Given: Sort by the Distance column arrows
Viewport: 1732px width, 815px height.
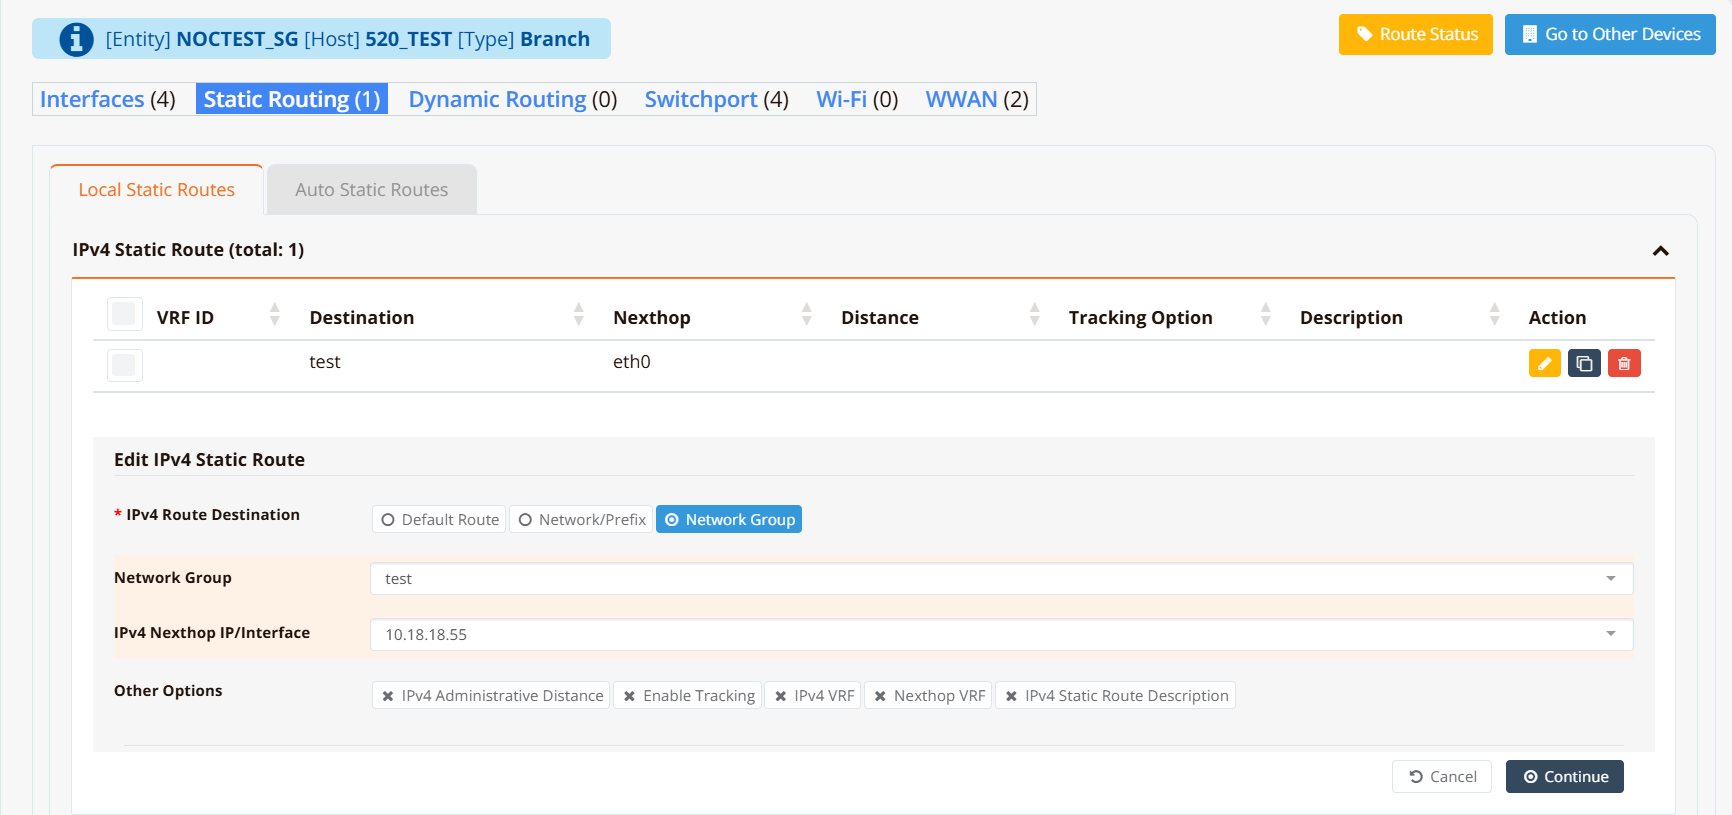Looking at the screenshot, I should click(x=1034, y=315).
